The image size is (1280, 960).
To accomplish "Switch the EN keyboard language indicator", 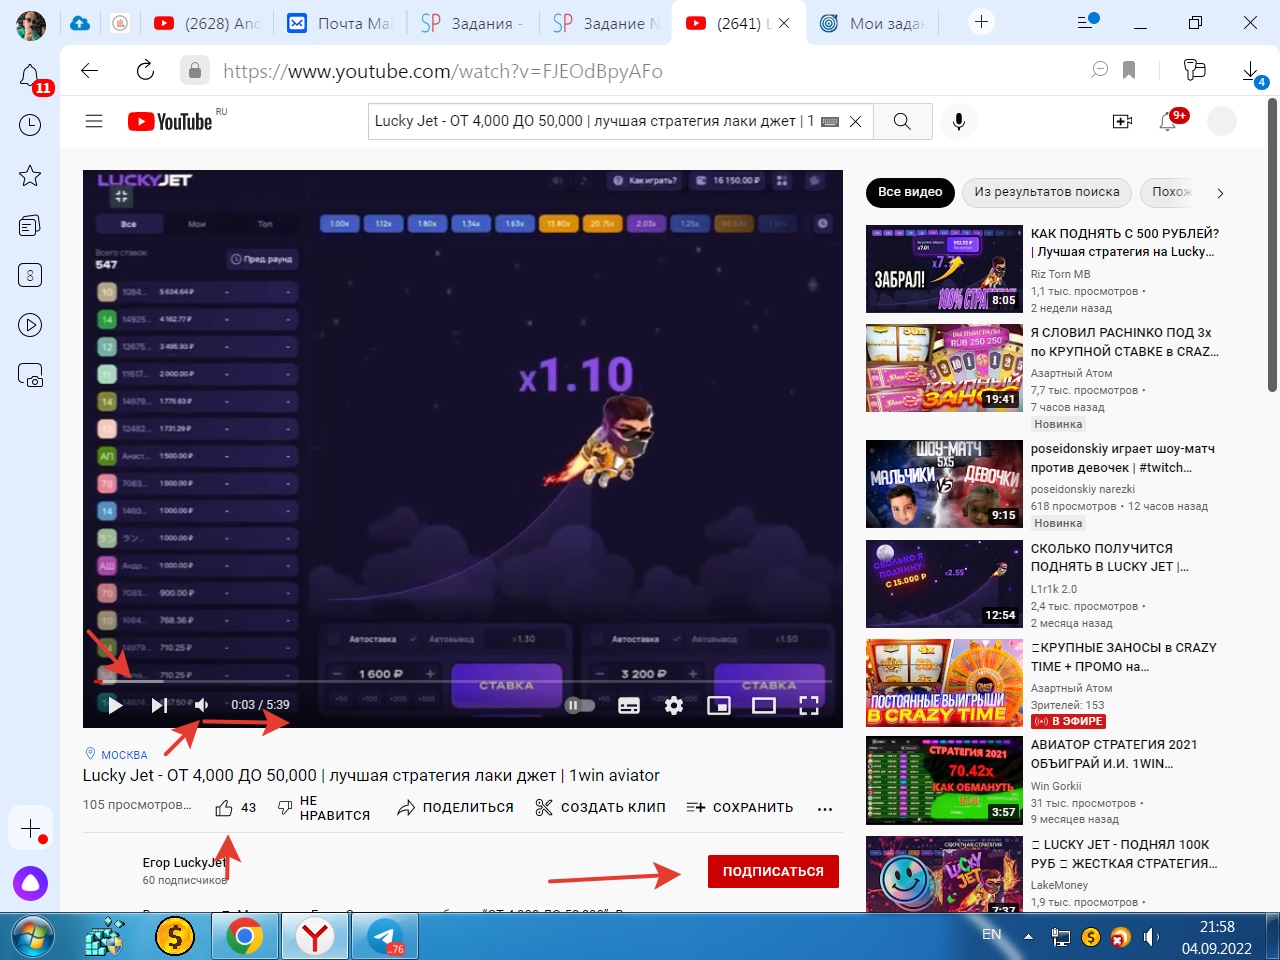I will [x=991, y=934].
